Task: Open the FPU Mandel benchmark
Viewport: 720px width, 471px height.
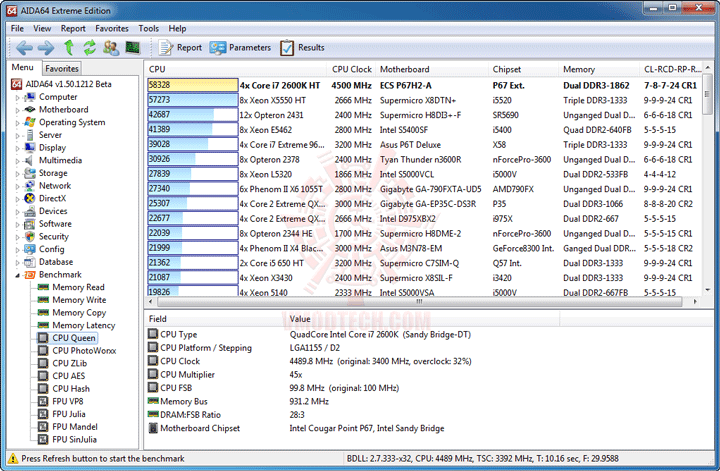Action: [x=75, y=427]
